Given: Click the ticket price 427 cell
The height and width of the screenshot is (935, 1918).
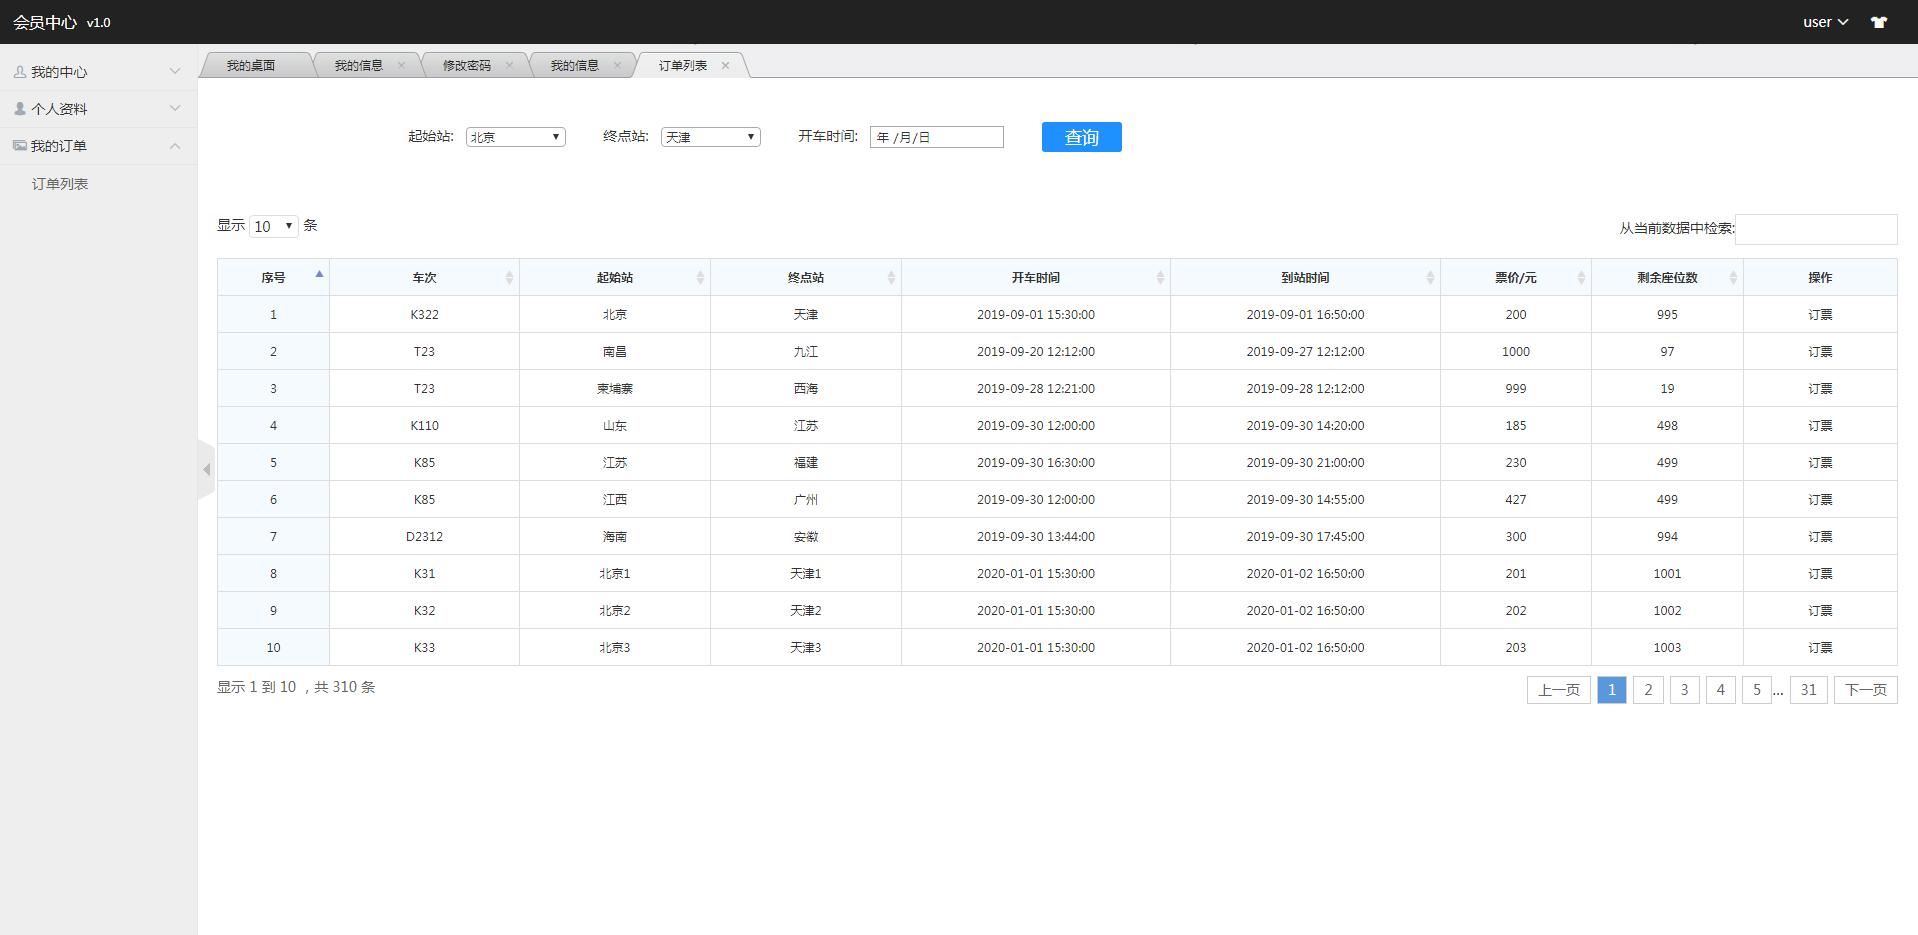Looking at the screenshot, I should [1516, 500].
